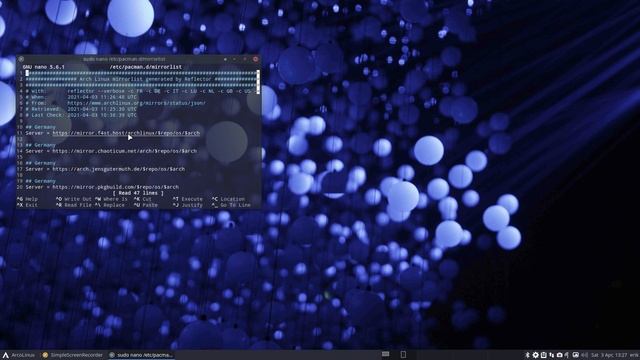Viewport: 640px width, 360px height.
Task: Click the reflector --verbose command line
Action: coord(159,91)
